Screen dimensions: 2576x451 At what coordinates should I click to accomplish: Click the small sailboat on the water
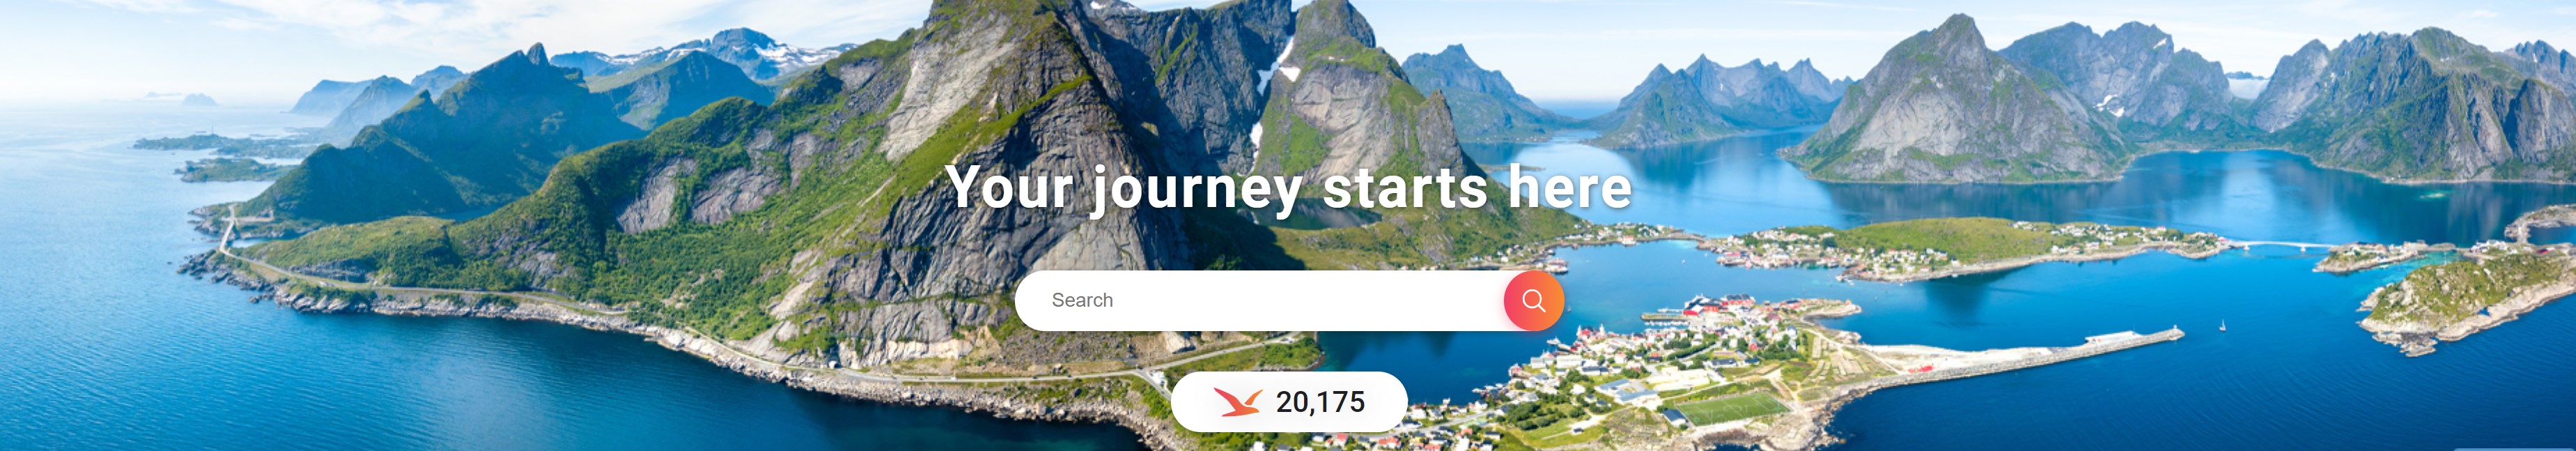pyautogui.click(x=2222, y=325)
